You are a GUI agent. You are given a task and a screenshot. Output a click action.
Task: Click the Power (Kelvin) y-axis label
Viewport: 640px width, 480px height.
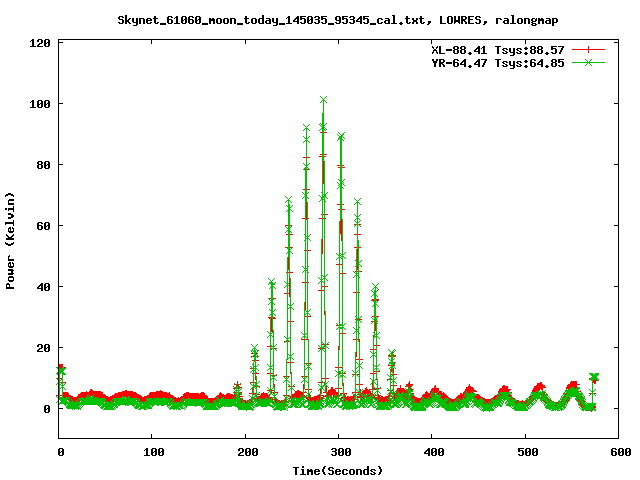11,240
